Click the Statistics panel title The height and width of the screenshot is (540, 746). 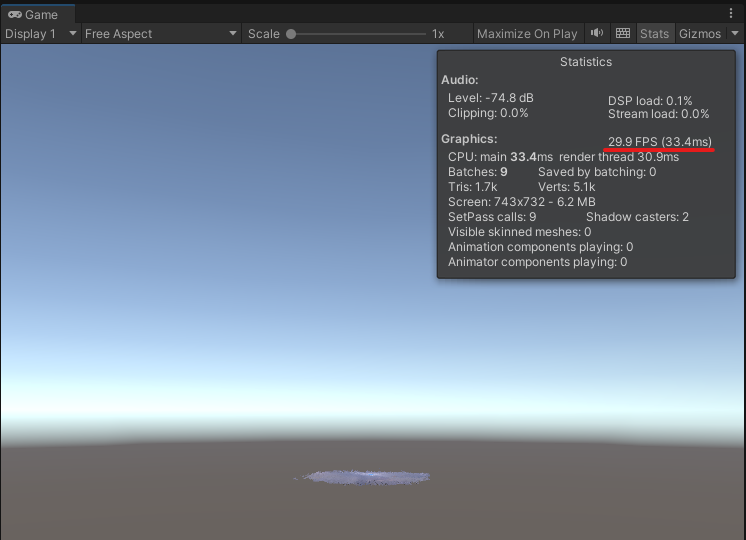(586, 62)
